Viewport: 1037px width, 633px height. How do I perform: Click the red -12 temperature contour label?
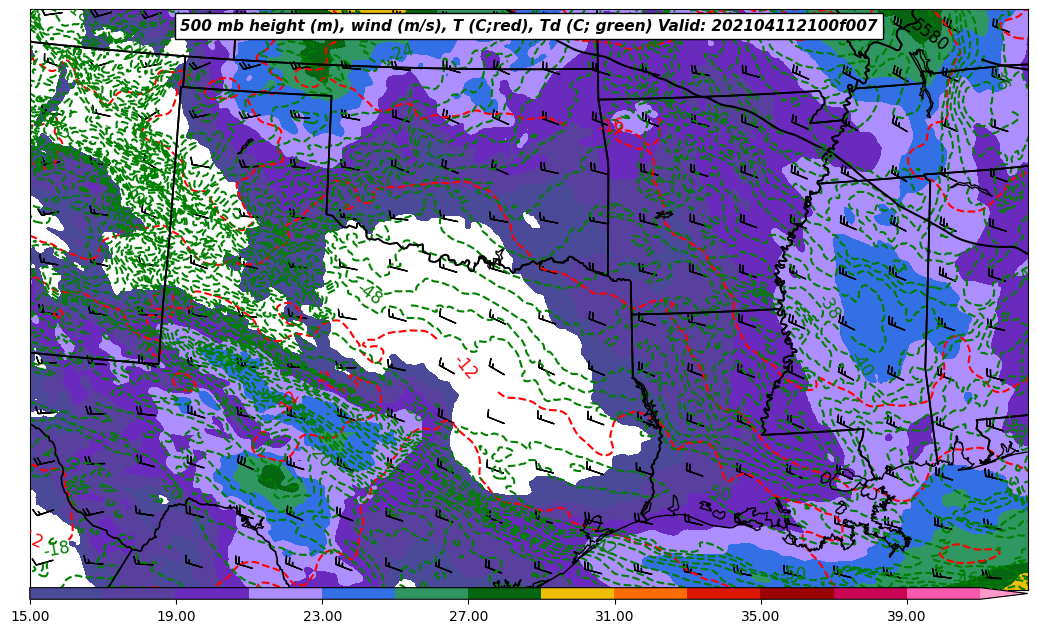466,367
